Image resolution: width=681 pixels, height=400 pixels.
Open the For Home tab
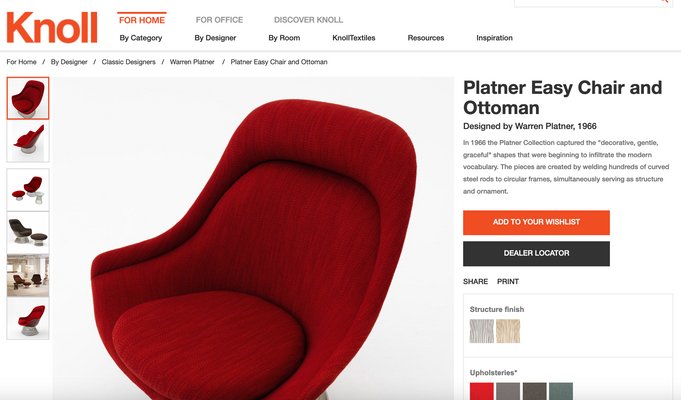pos(142,20)
